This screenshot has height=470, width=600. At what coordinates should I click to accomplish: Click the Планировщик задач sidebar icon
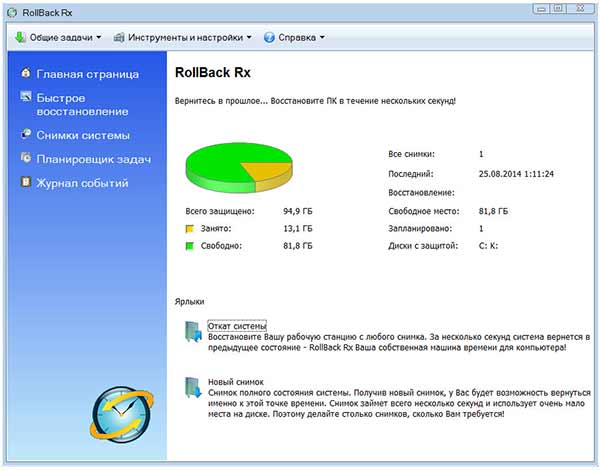click(x=26, y=157)
